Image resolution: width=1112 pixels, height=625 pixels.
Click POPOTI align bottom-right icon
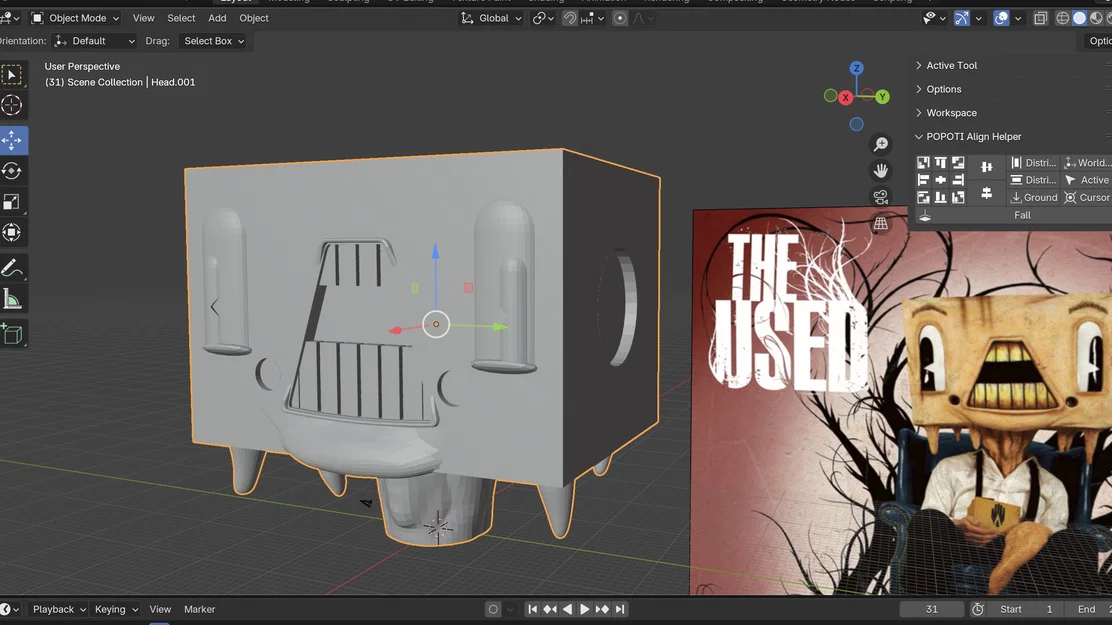pos(958,197)
